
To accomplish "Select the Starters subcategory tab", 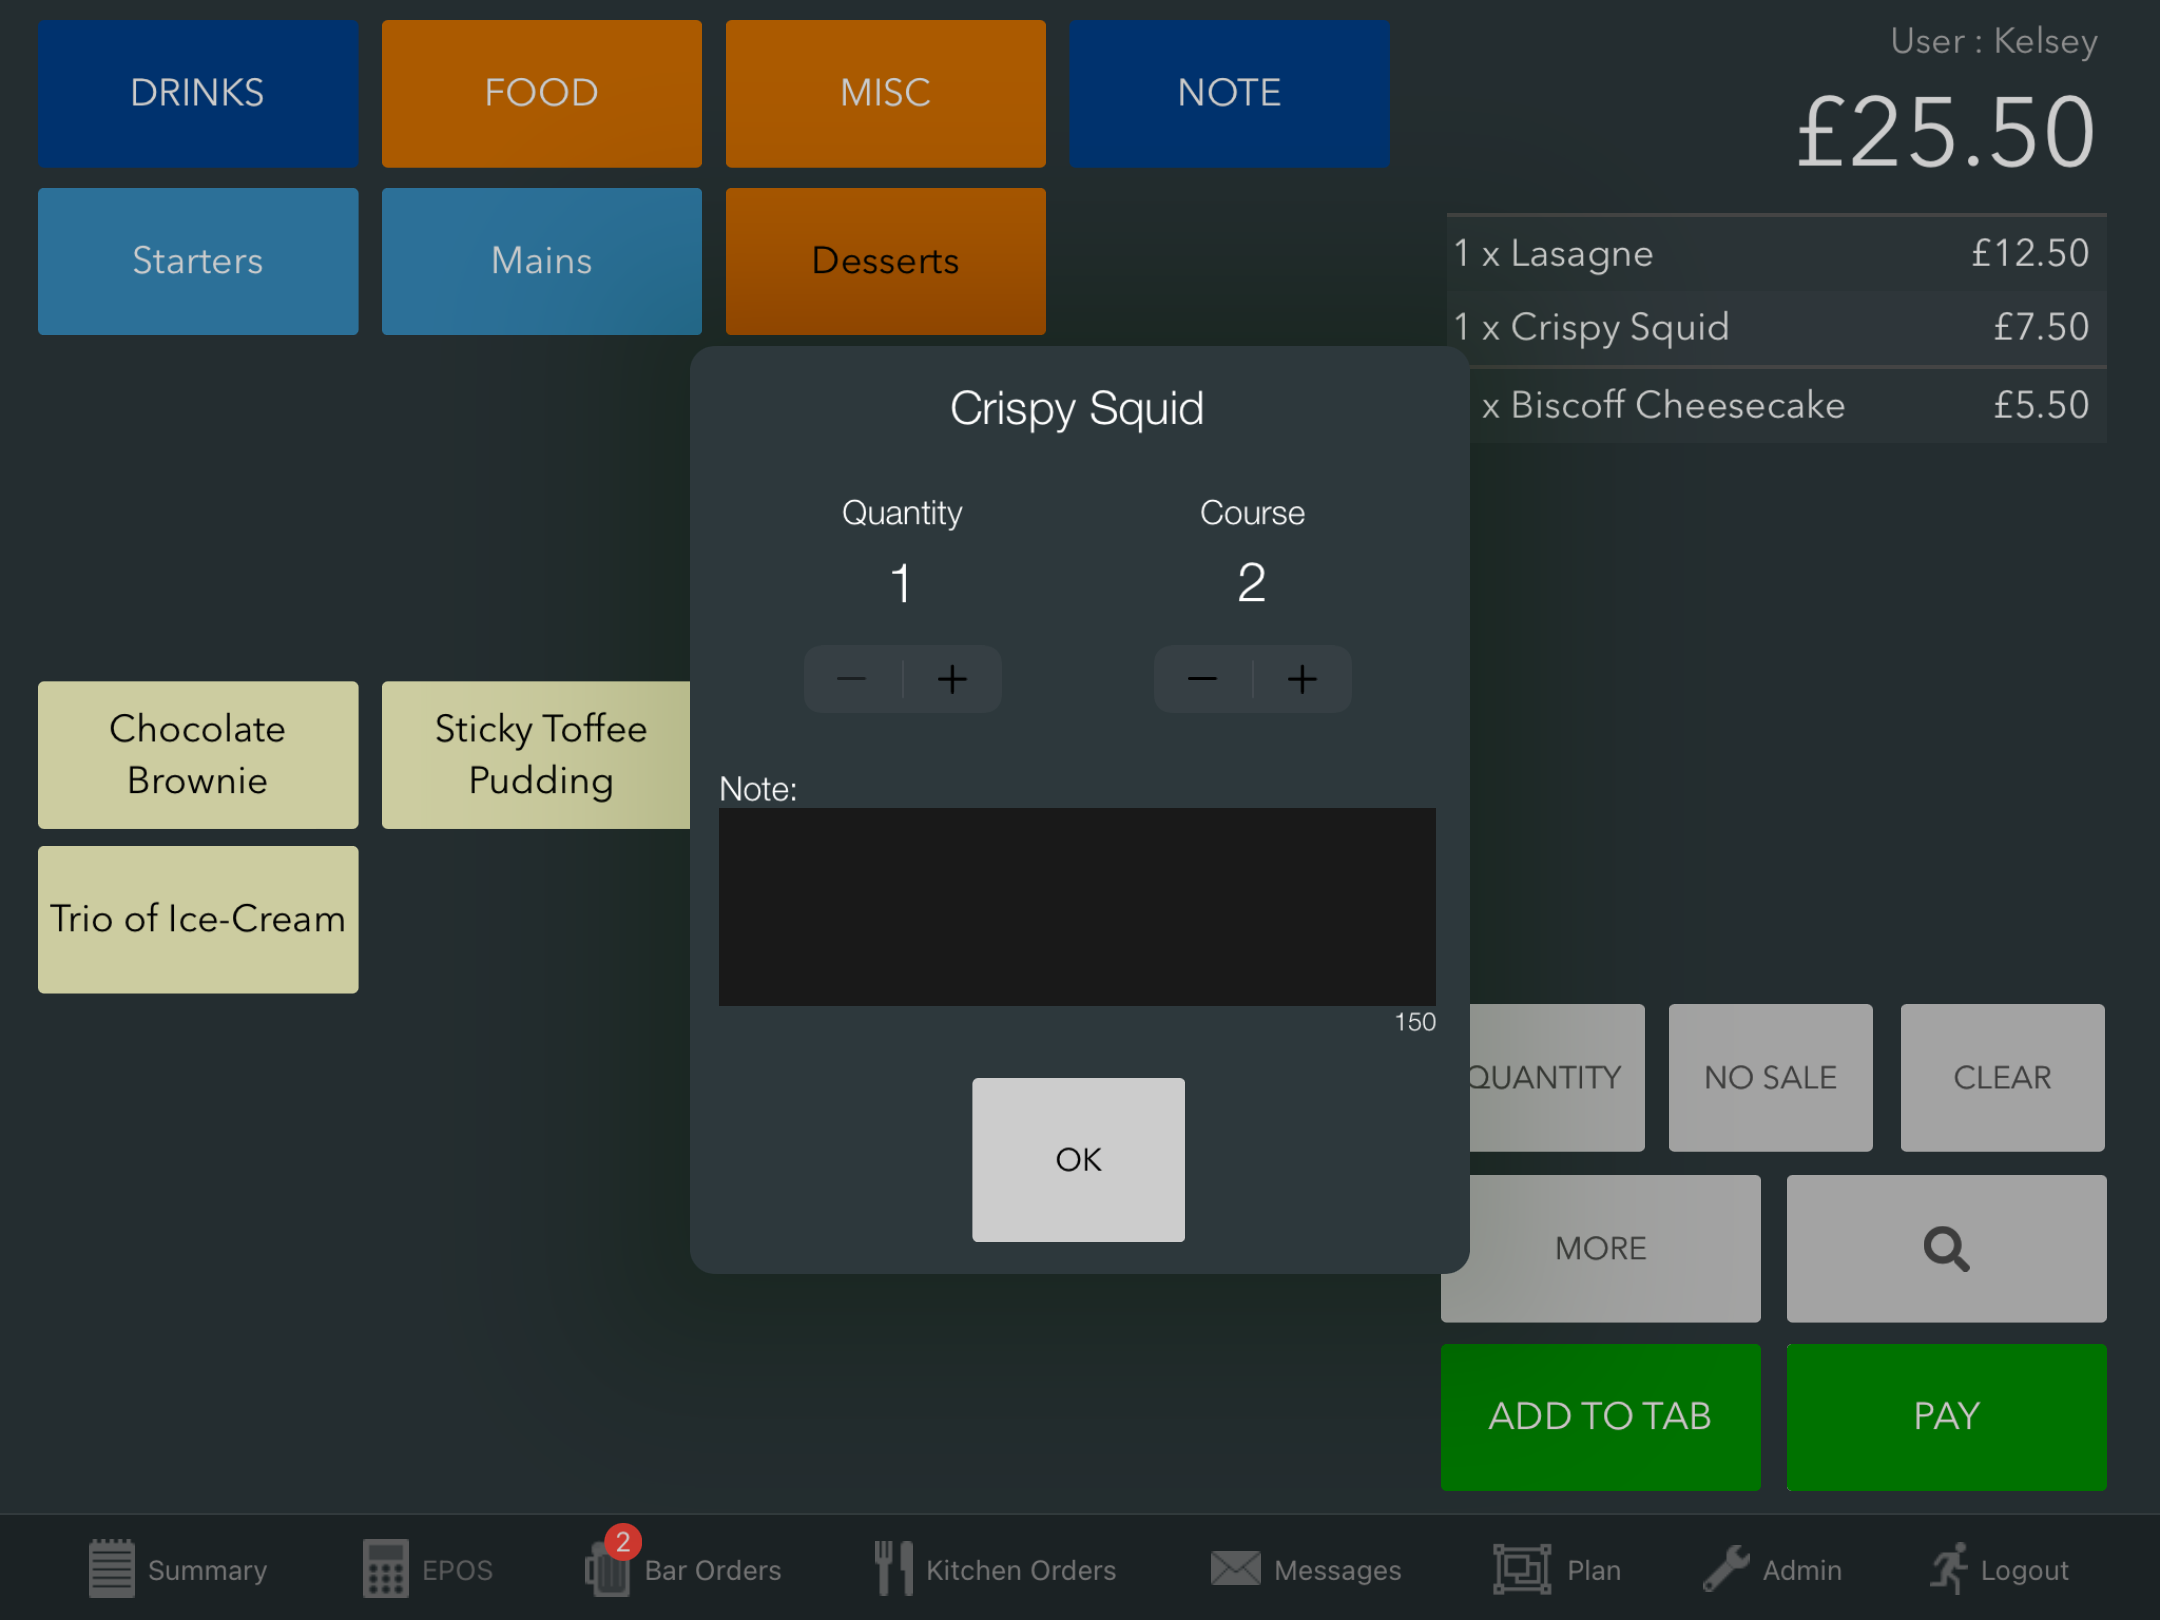I will pos(198,261).
